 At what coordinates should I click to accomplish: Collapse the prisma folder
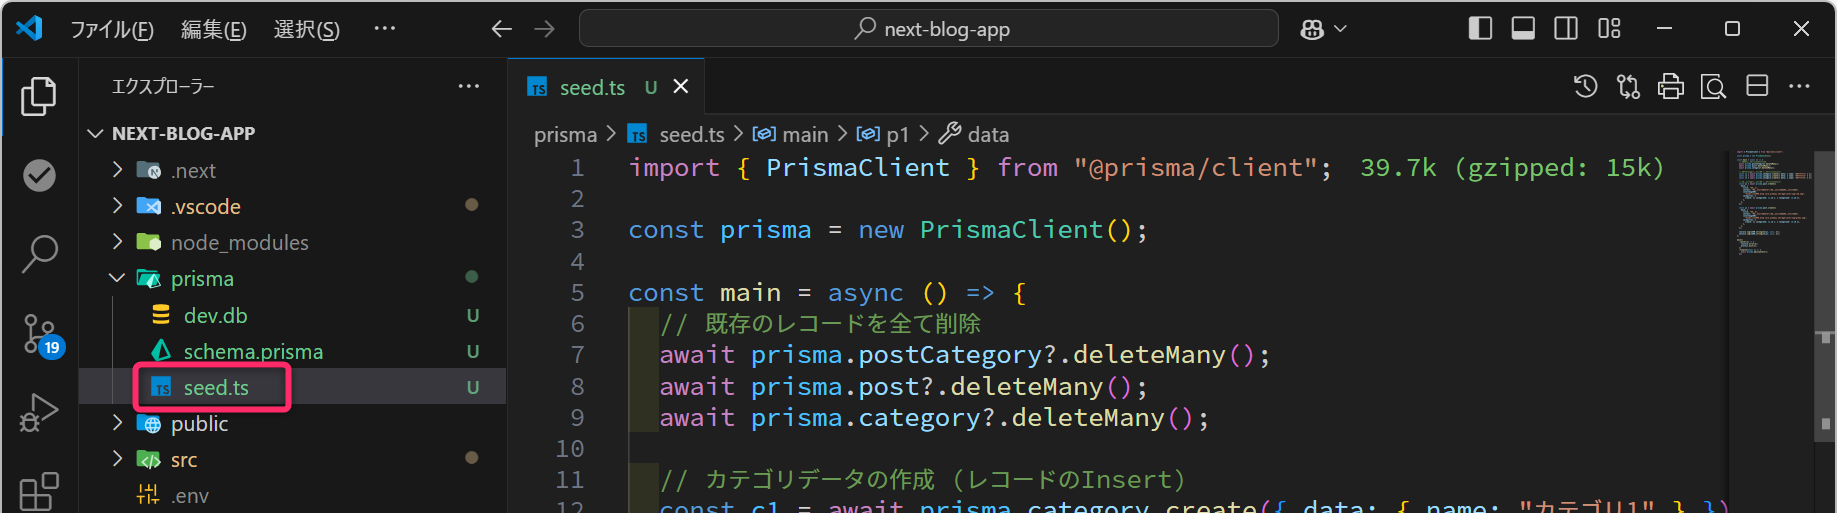(x=117, y=279)
